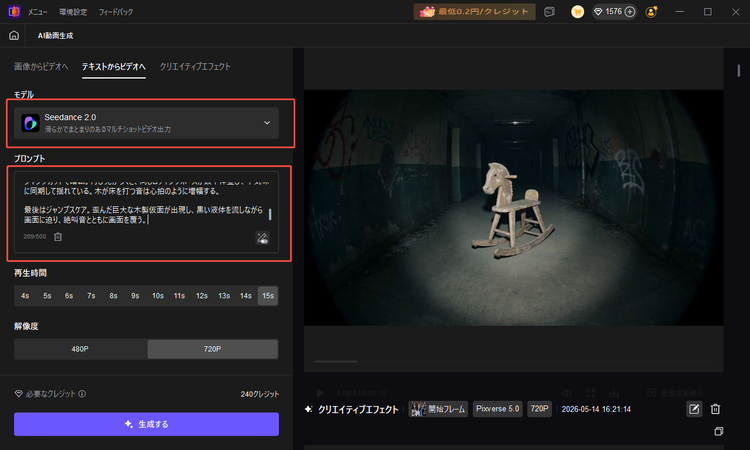Open the フィードバック menu
The height and width of the screenshot is (450, 750).
116,12
